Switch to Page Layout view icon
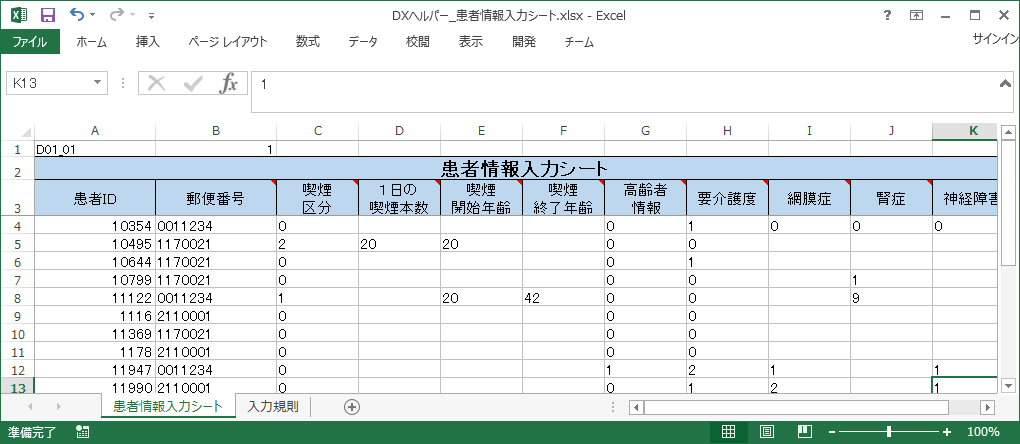Viewport: 1020px width, 444px height. [765, 432]
